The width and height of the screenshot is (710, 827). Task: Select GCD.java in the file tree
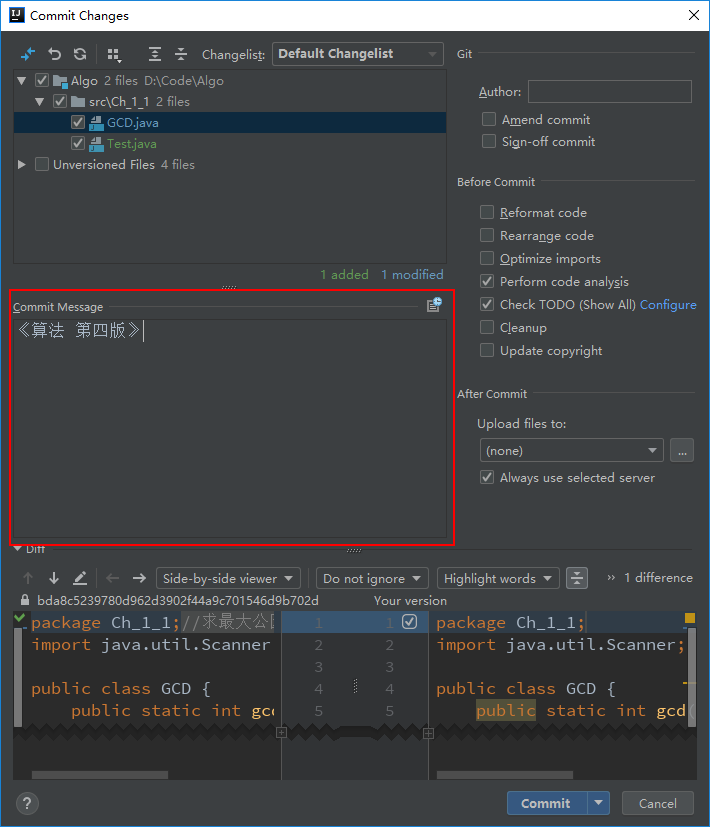[132, 123]
